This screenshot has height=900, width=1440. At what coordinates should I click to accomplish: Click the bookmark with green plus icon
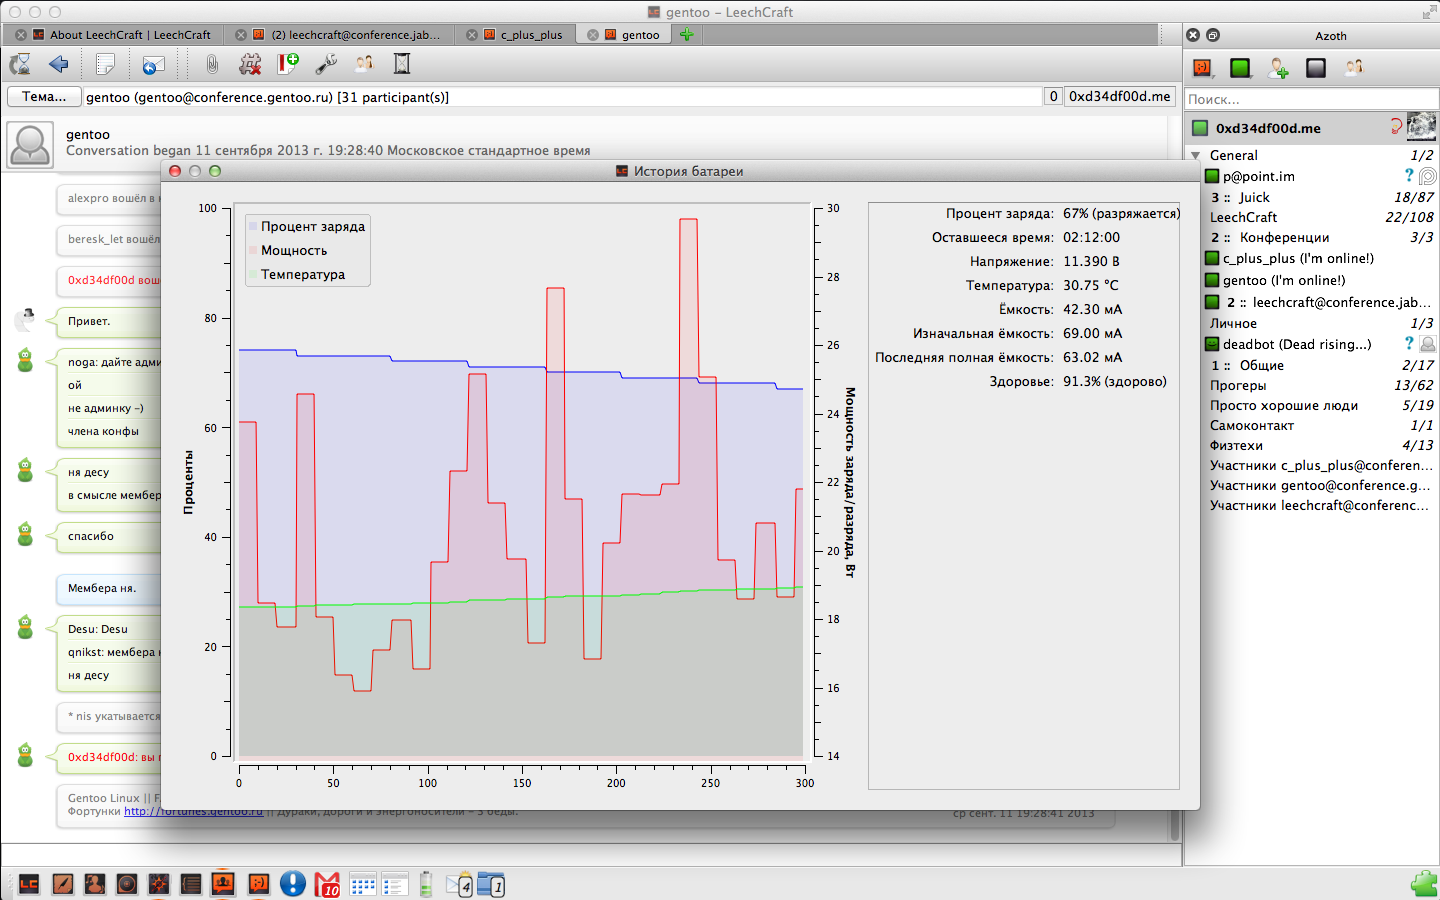click(288, 64)
